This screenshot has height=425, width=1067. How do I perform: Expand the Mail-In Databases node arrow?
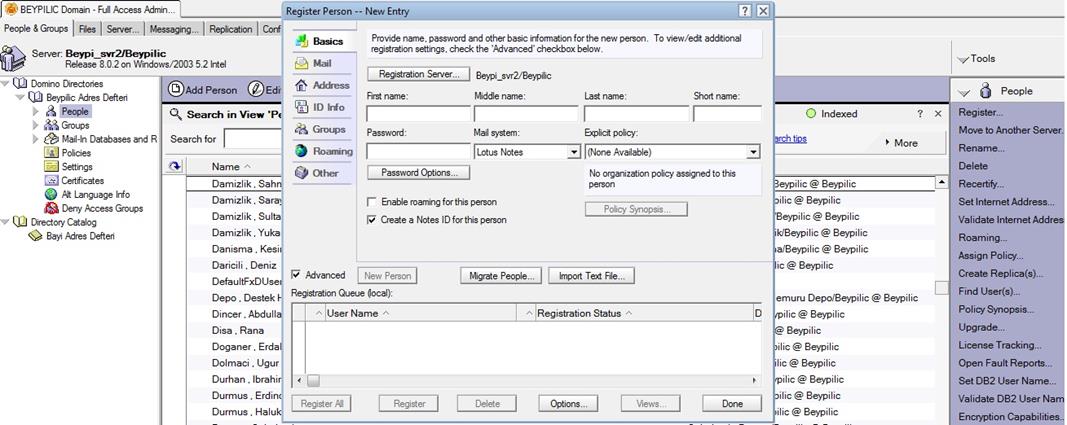[35, 139]
